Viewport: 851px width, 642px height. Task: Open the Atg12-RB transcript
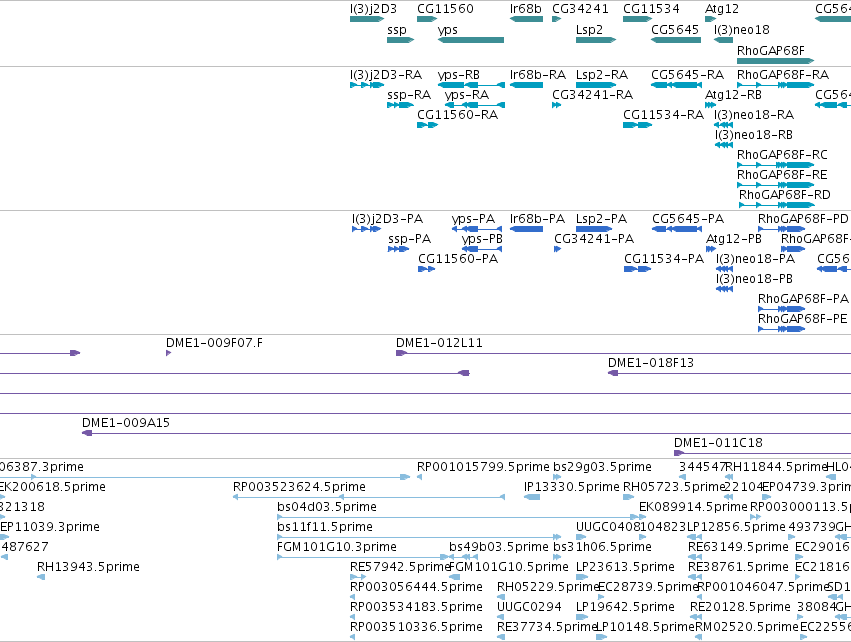click(710, 105)
